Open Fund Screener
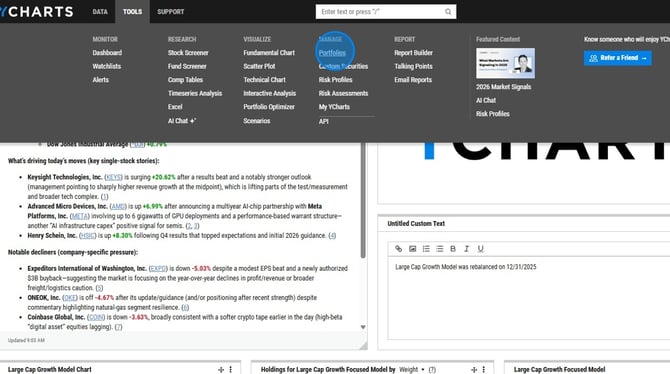670x374 pixels. pyautogui.click(x=187, y=66)
